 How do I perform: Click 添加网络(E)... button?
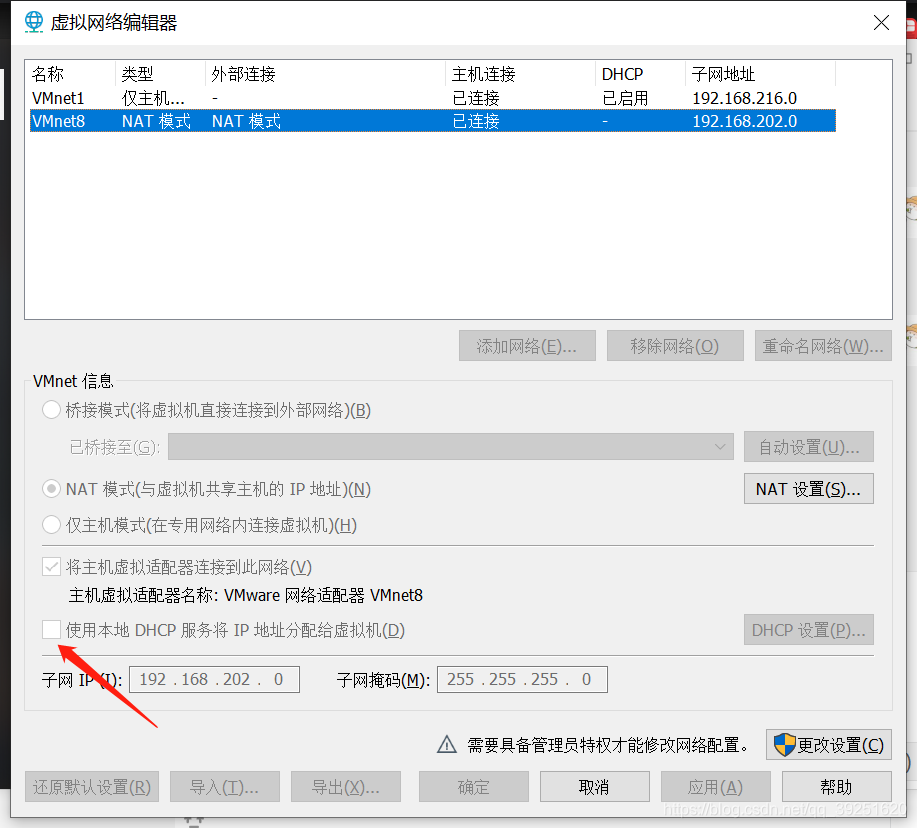click(527, 346)
